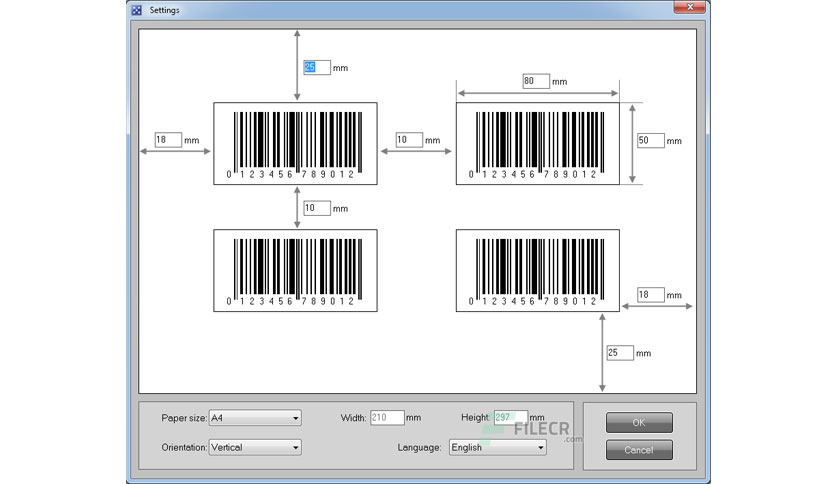The width and height of the screenshot is (836, 484).
Task: Click the Settings window app icon
Action: (136, 10)
